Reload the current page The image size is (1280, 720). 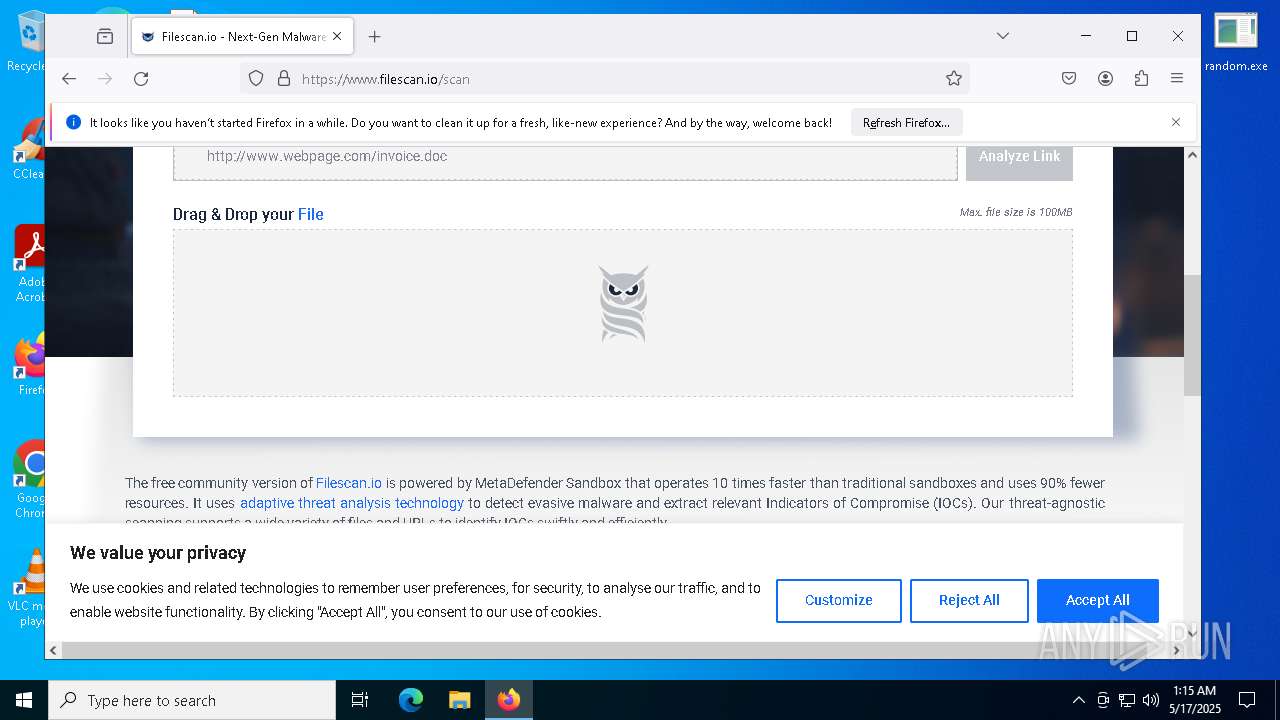[141, 78]
